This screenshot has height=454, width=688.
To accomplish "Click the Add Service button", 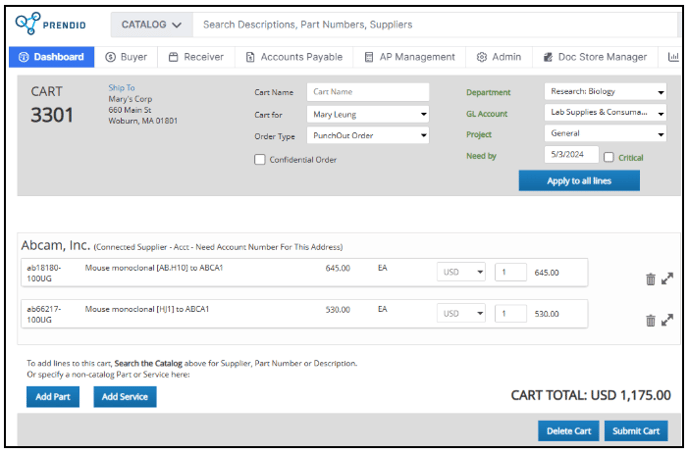I will 125,397.
